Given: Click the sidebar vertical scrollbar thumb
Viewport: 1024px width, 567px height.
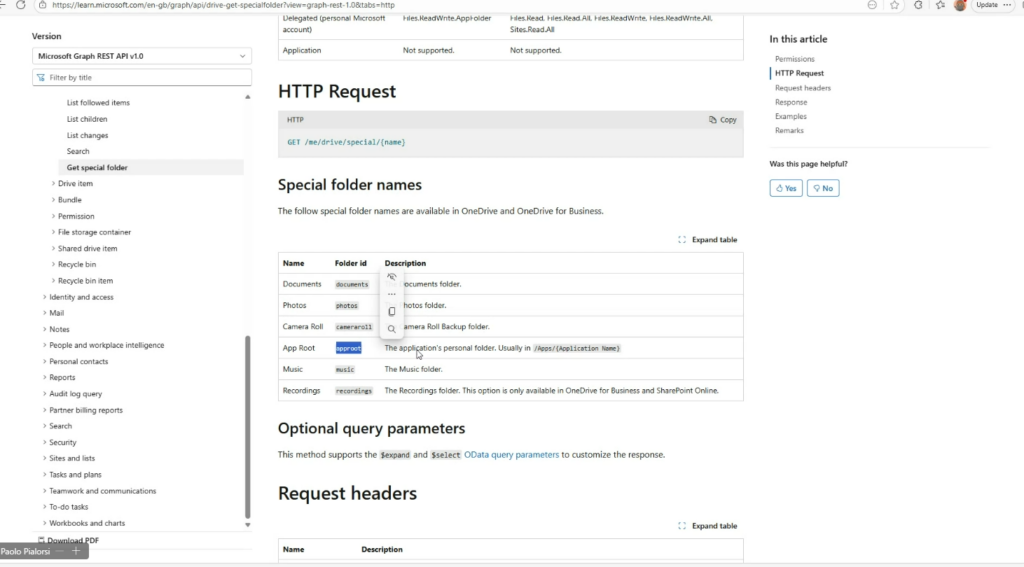Looking at the screenshot, I should coord(248,427).
